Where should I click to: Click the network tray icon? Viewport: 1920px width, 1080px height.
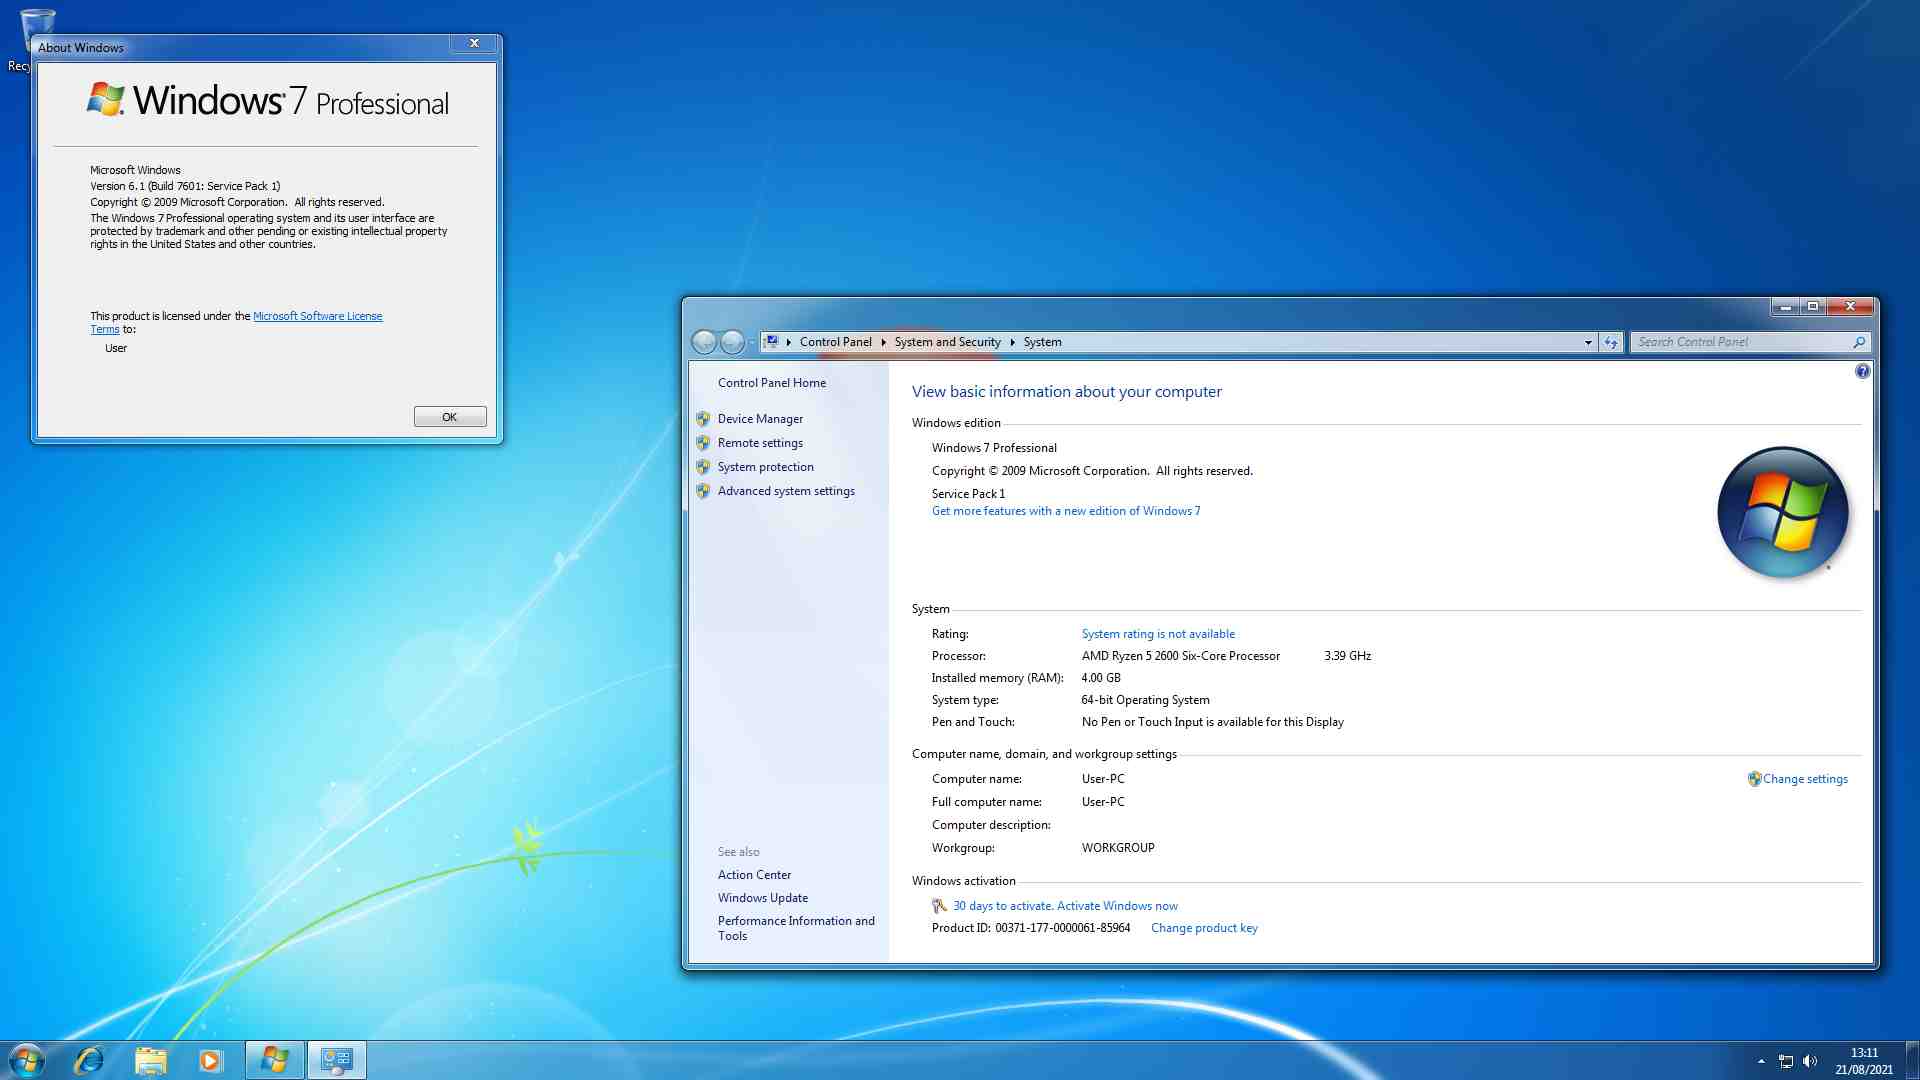(1786, 1061)
